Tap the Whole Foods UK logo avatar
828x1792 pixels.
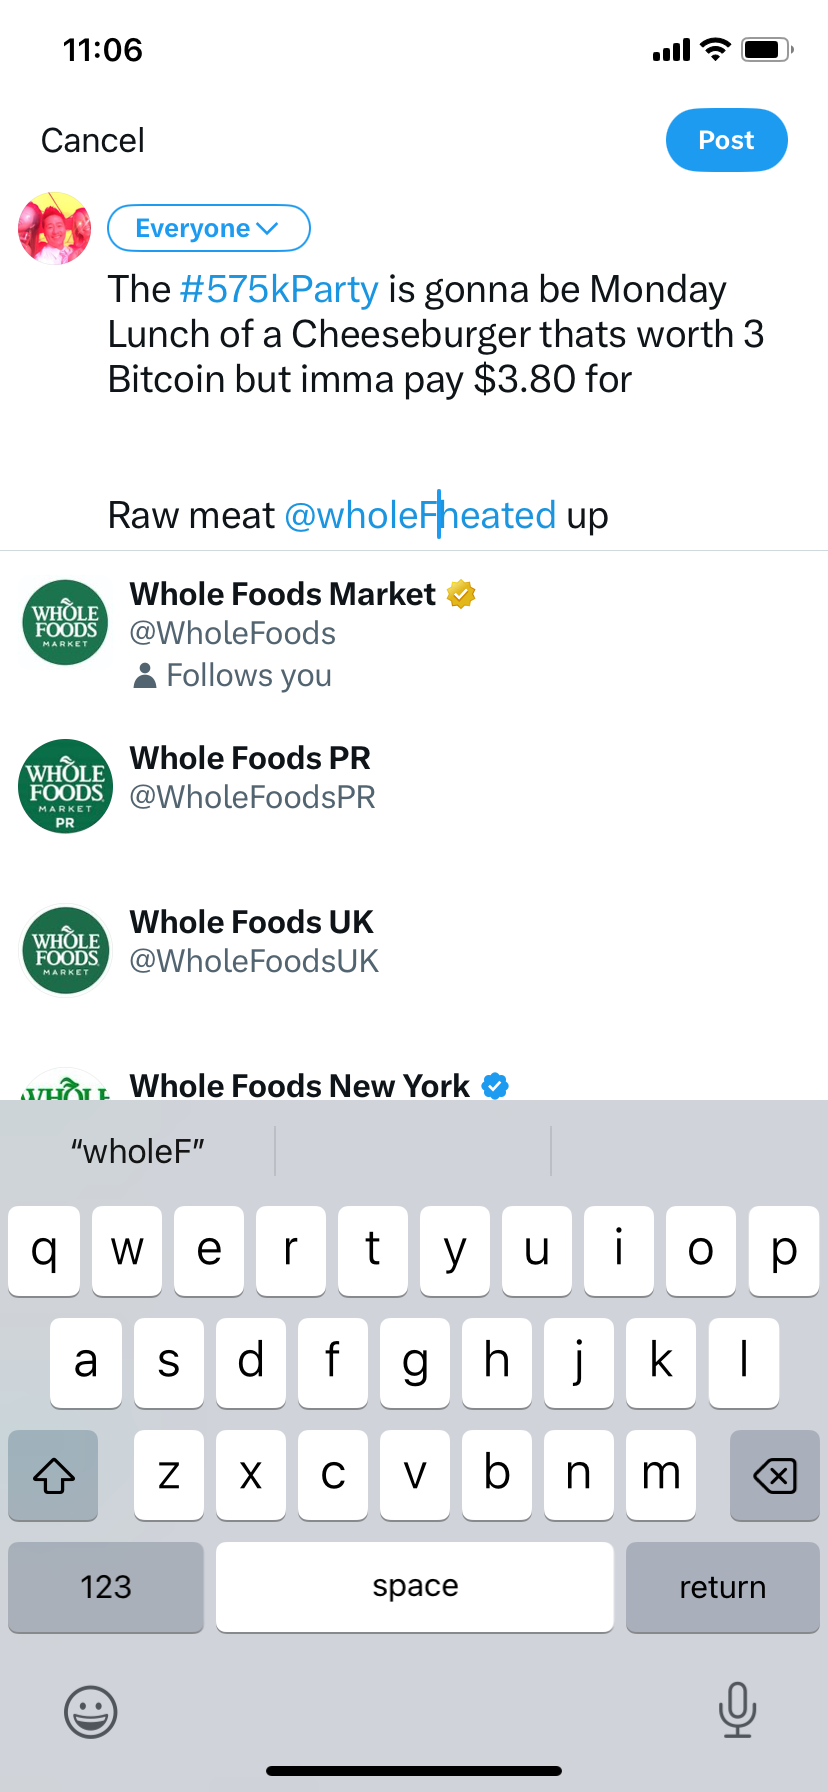tap(66, 950)
